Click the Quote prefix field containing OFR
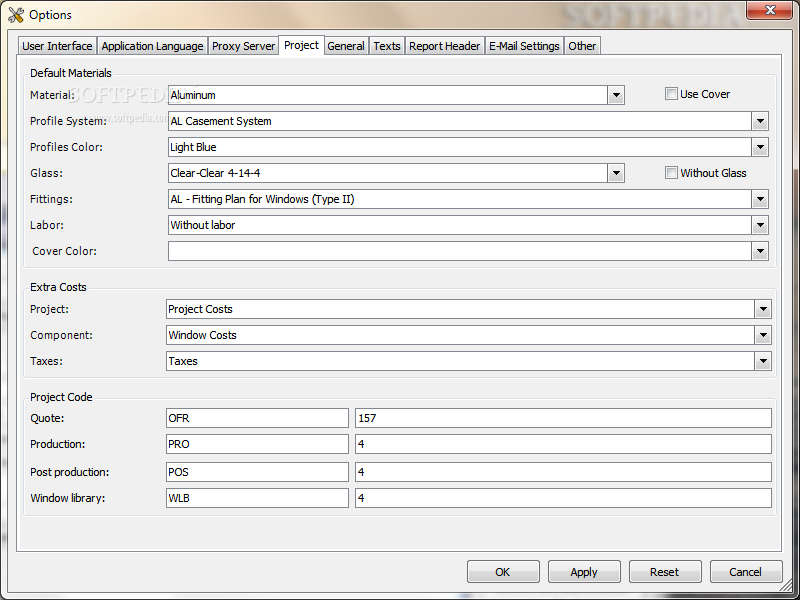800x600 pixels. click(257, 418)
